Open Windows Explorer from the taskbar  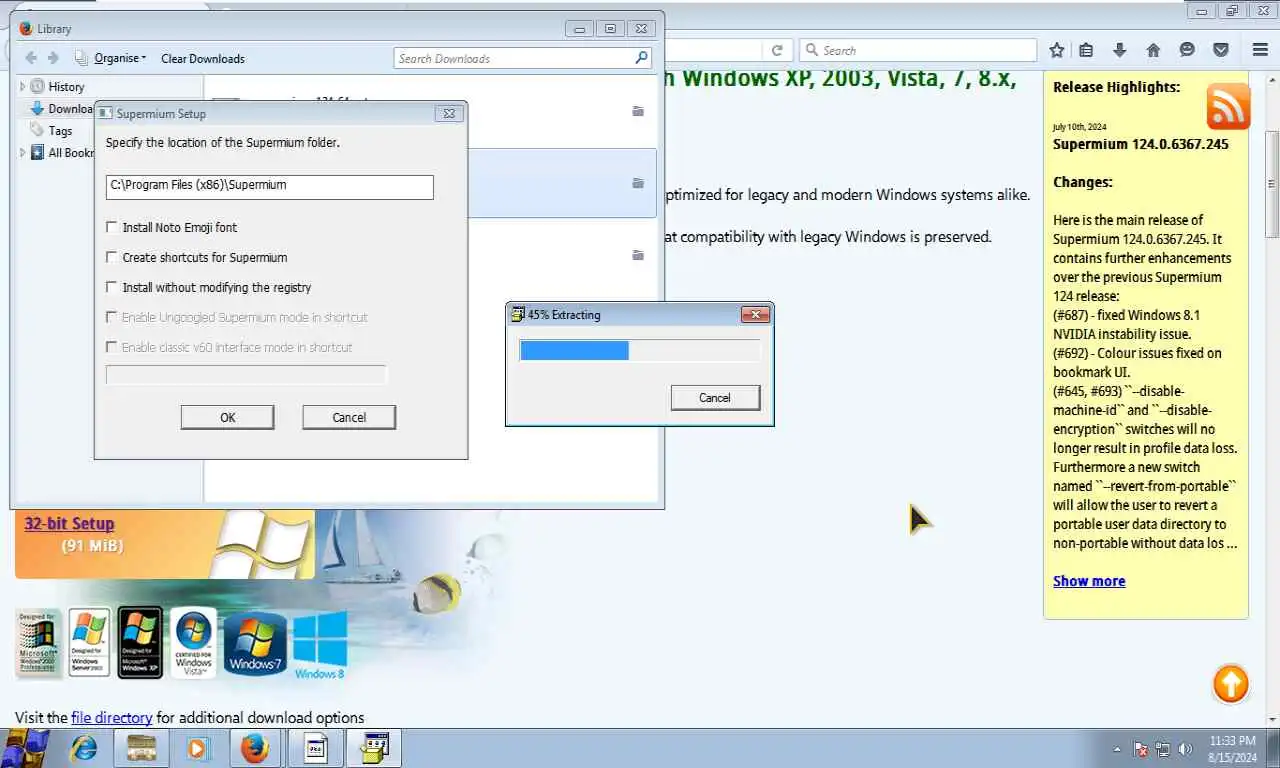(x=141, y=748)
